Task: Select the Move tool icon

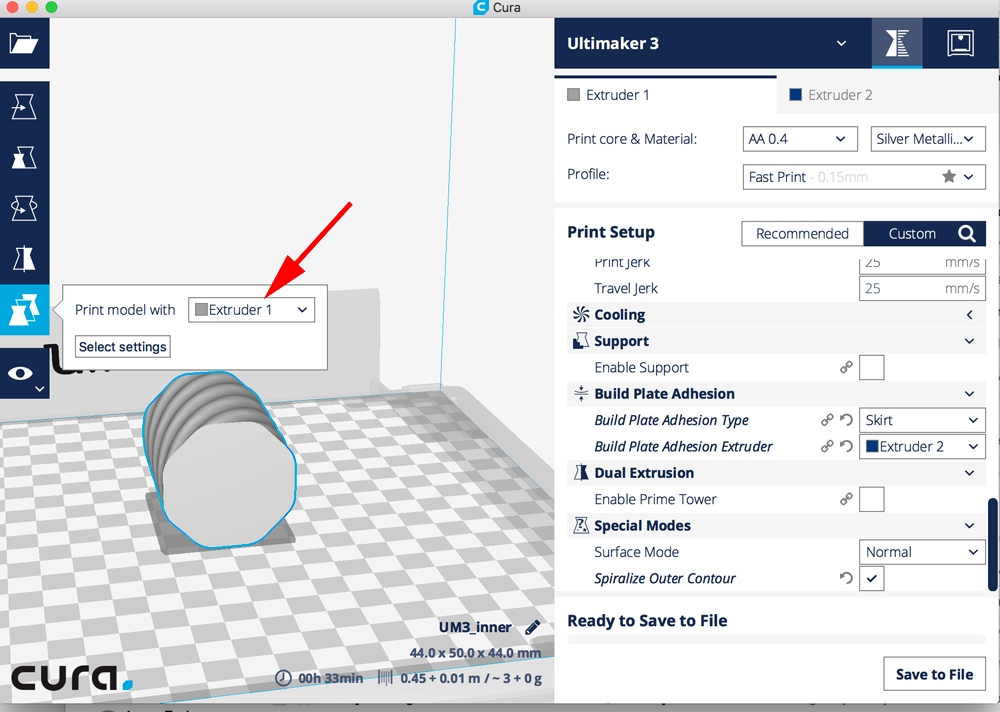Action: point(24,107)
